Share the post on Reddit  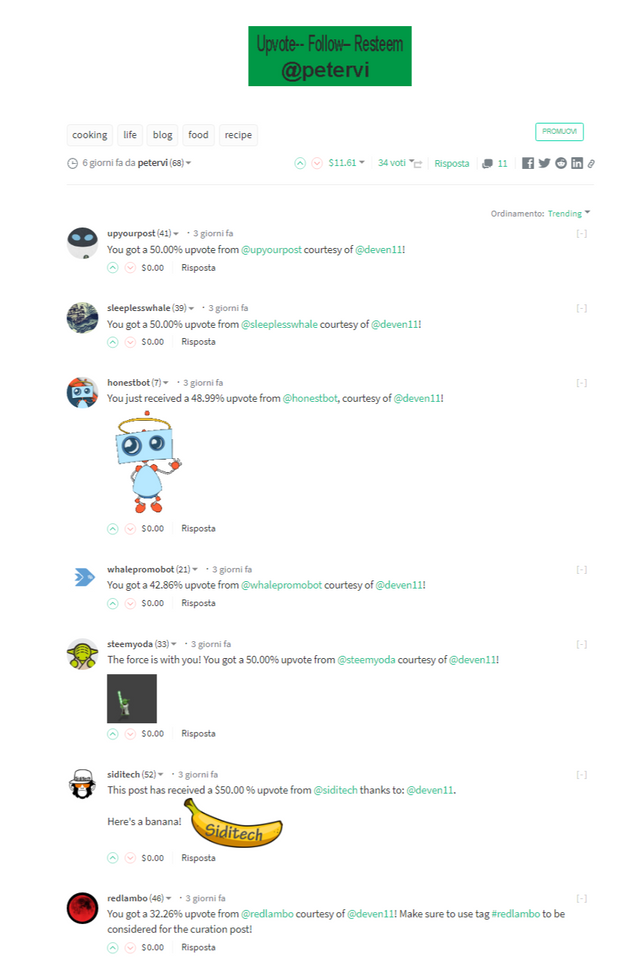[561, 163]
